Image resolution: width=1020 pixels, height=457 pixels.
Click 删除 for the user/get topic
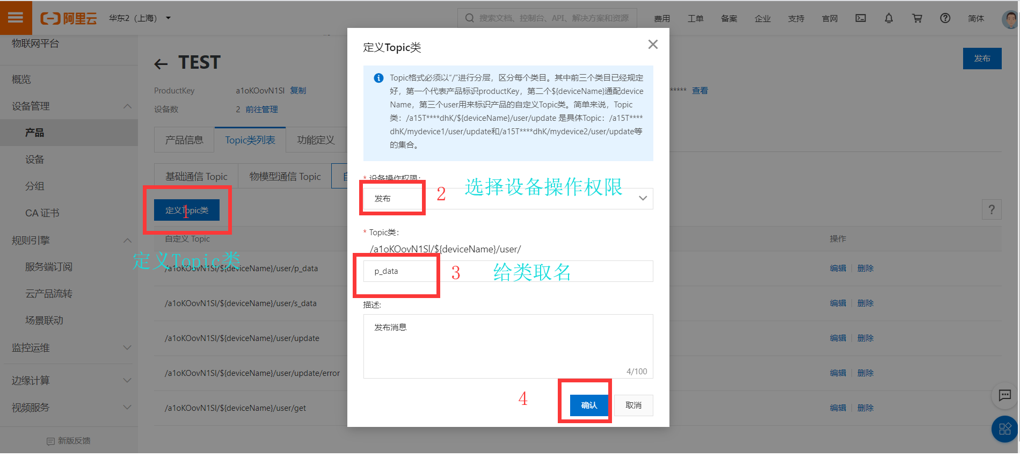865,409
